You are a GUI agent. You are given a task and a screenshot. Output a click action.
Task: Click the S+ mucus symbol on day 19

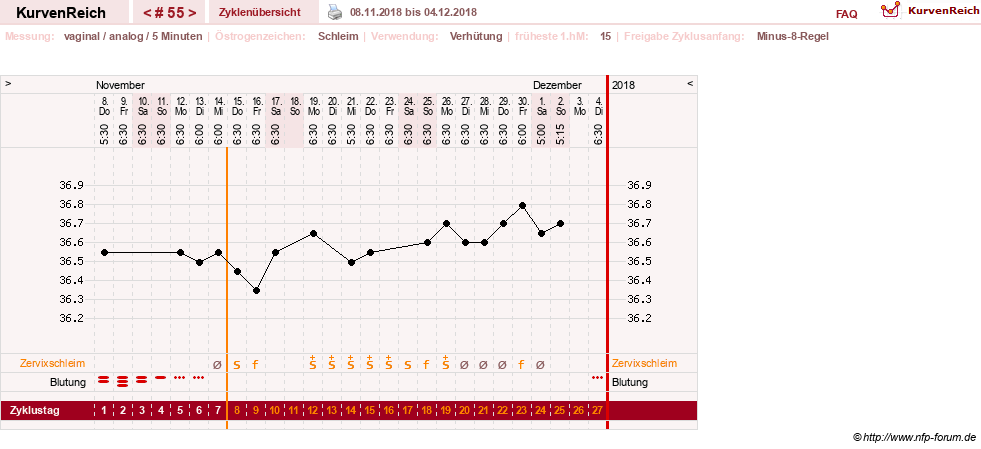coord(445,363)
